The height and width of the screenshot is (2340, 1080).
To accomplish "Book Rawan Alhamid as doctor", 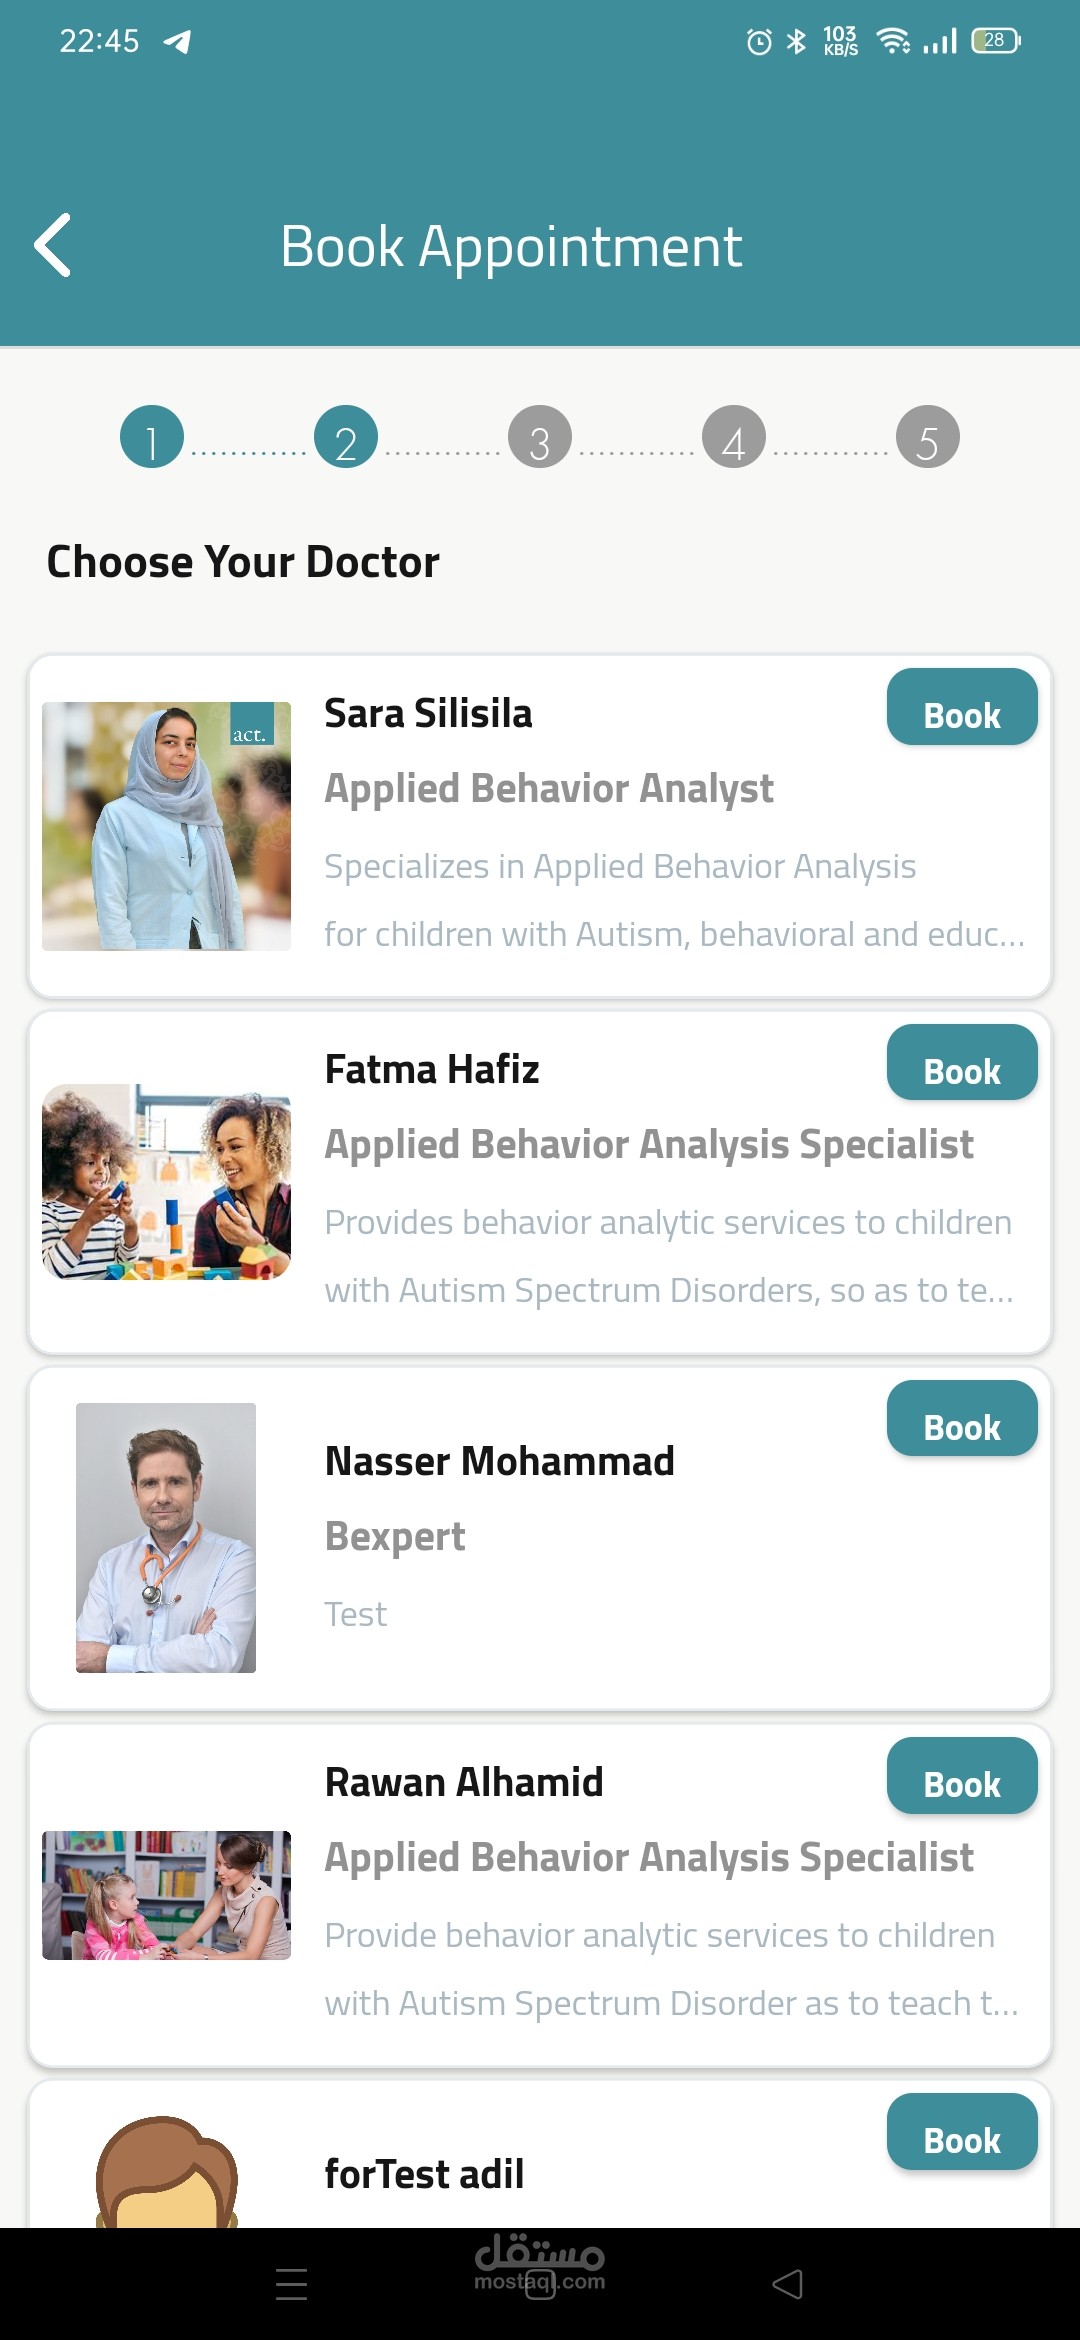I will (x=961, y=1777).
